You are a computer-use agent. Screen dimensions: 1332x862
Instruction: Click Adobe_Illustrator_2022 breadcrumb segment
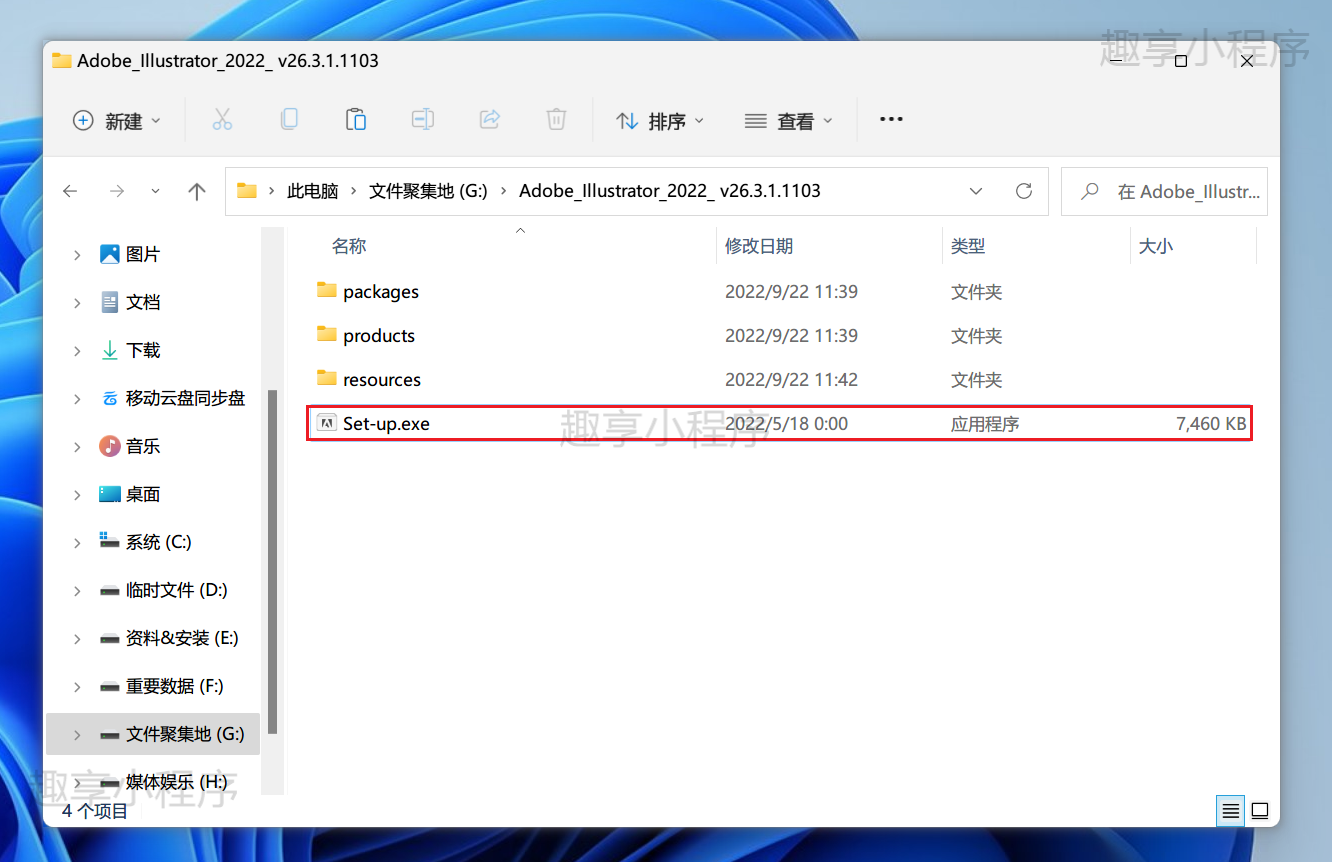(669, 191)
